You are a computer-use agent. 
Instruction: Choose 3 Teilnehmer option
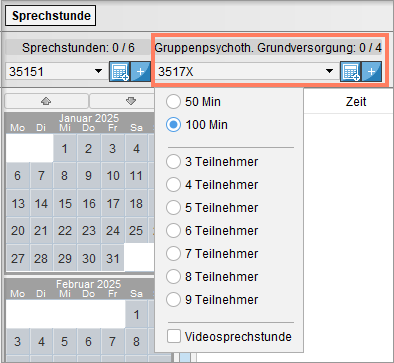(212, 162)
